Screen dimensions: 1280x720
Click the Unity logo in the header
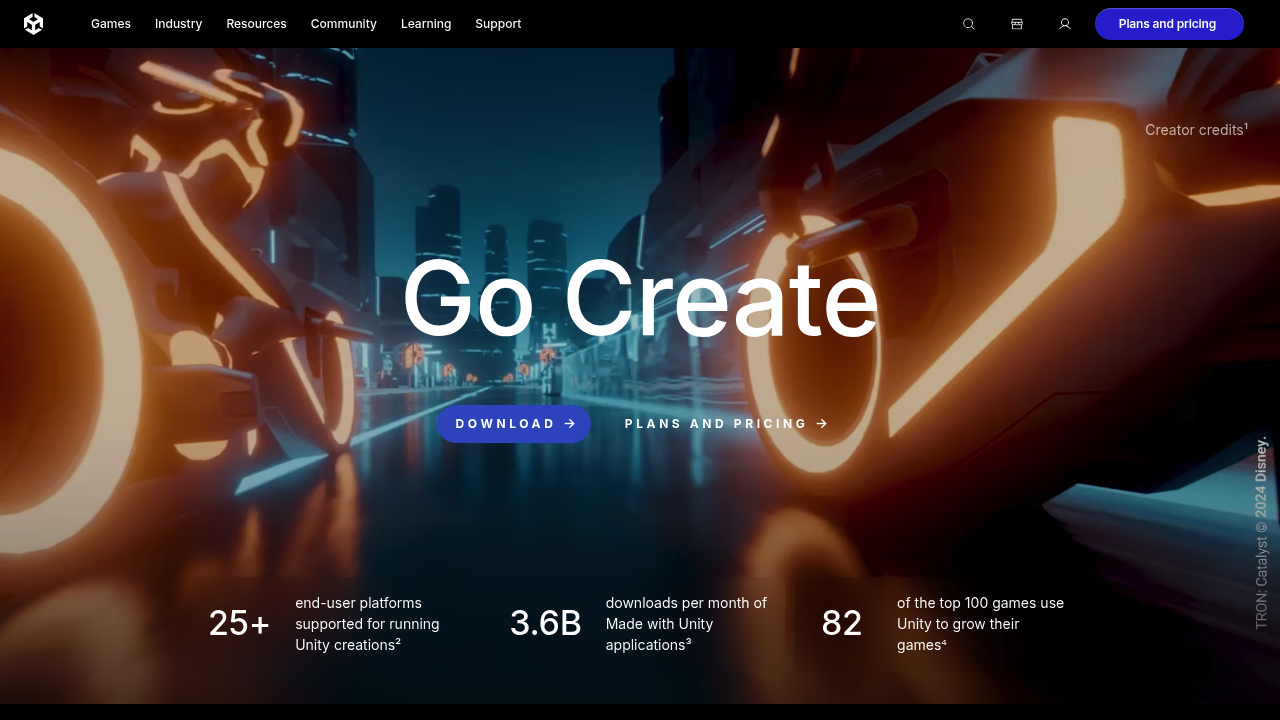[34, 24]
